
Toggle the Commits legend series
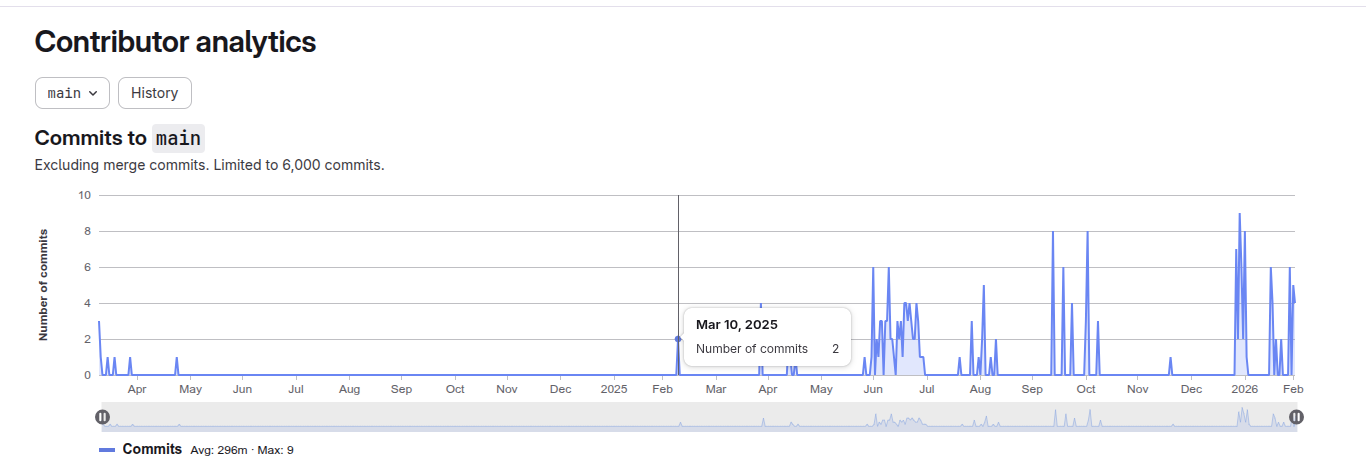152,450
